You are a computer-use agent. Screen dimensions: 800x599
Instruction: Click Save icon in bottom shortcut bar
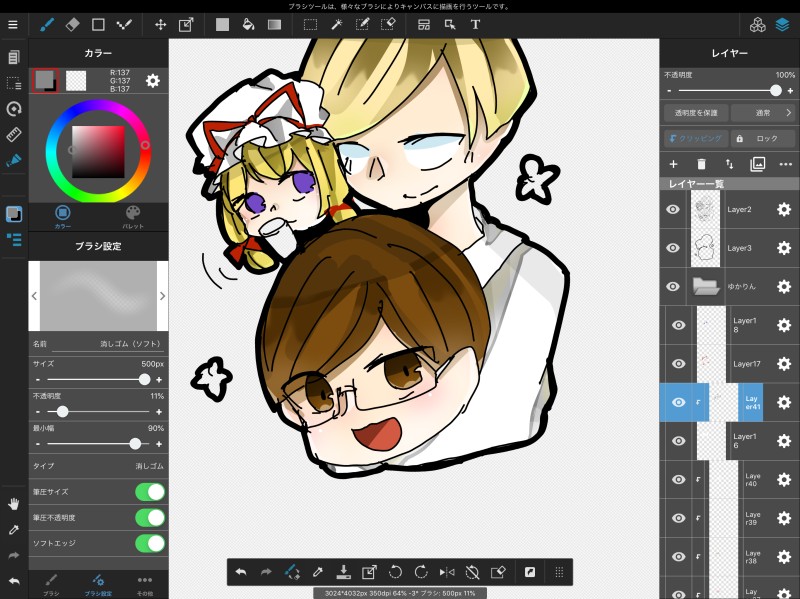point(344,572)
